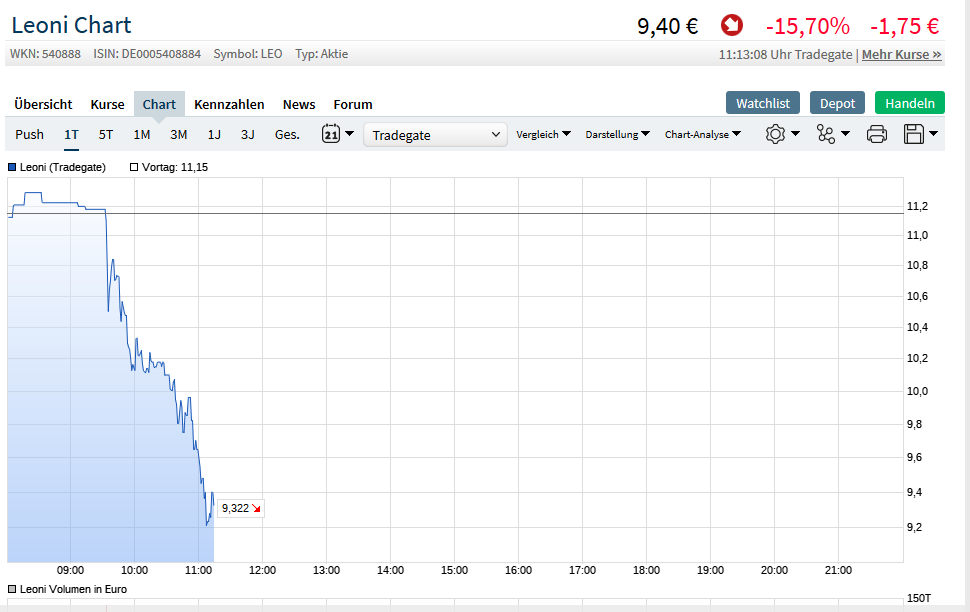Click the Depot button

[x=838, y=103]
